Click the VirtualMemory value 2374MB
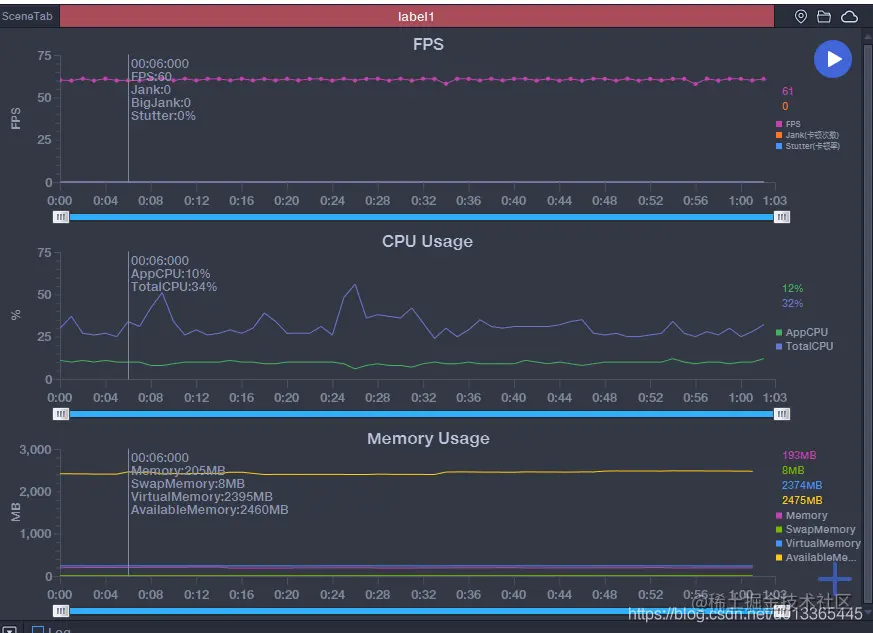 point(802,485)
